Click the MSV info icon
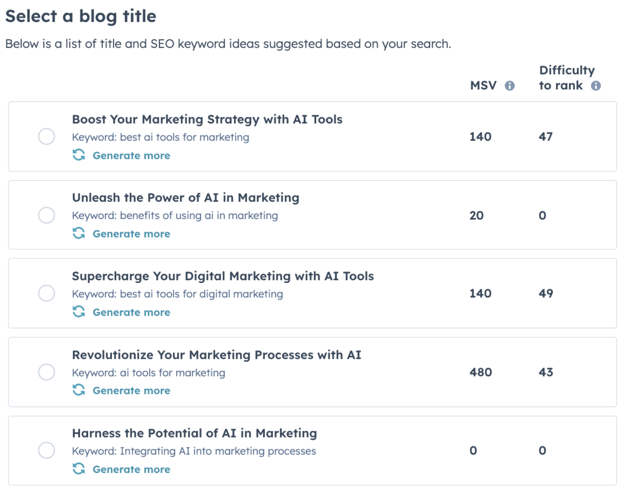Screen dimensions: 624x495 [510, 86]
